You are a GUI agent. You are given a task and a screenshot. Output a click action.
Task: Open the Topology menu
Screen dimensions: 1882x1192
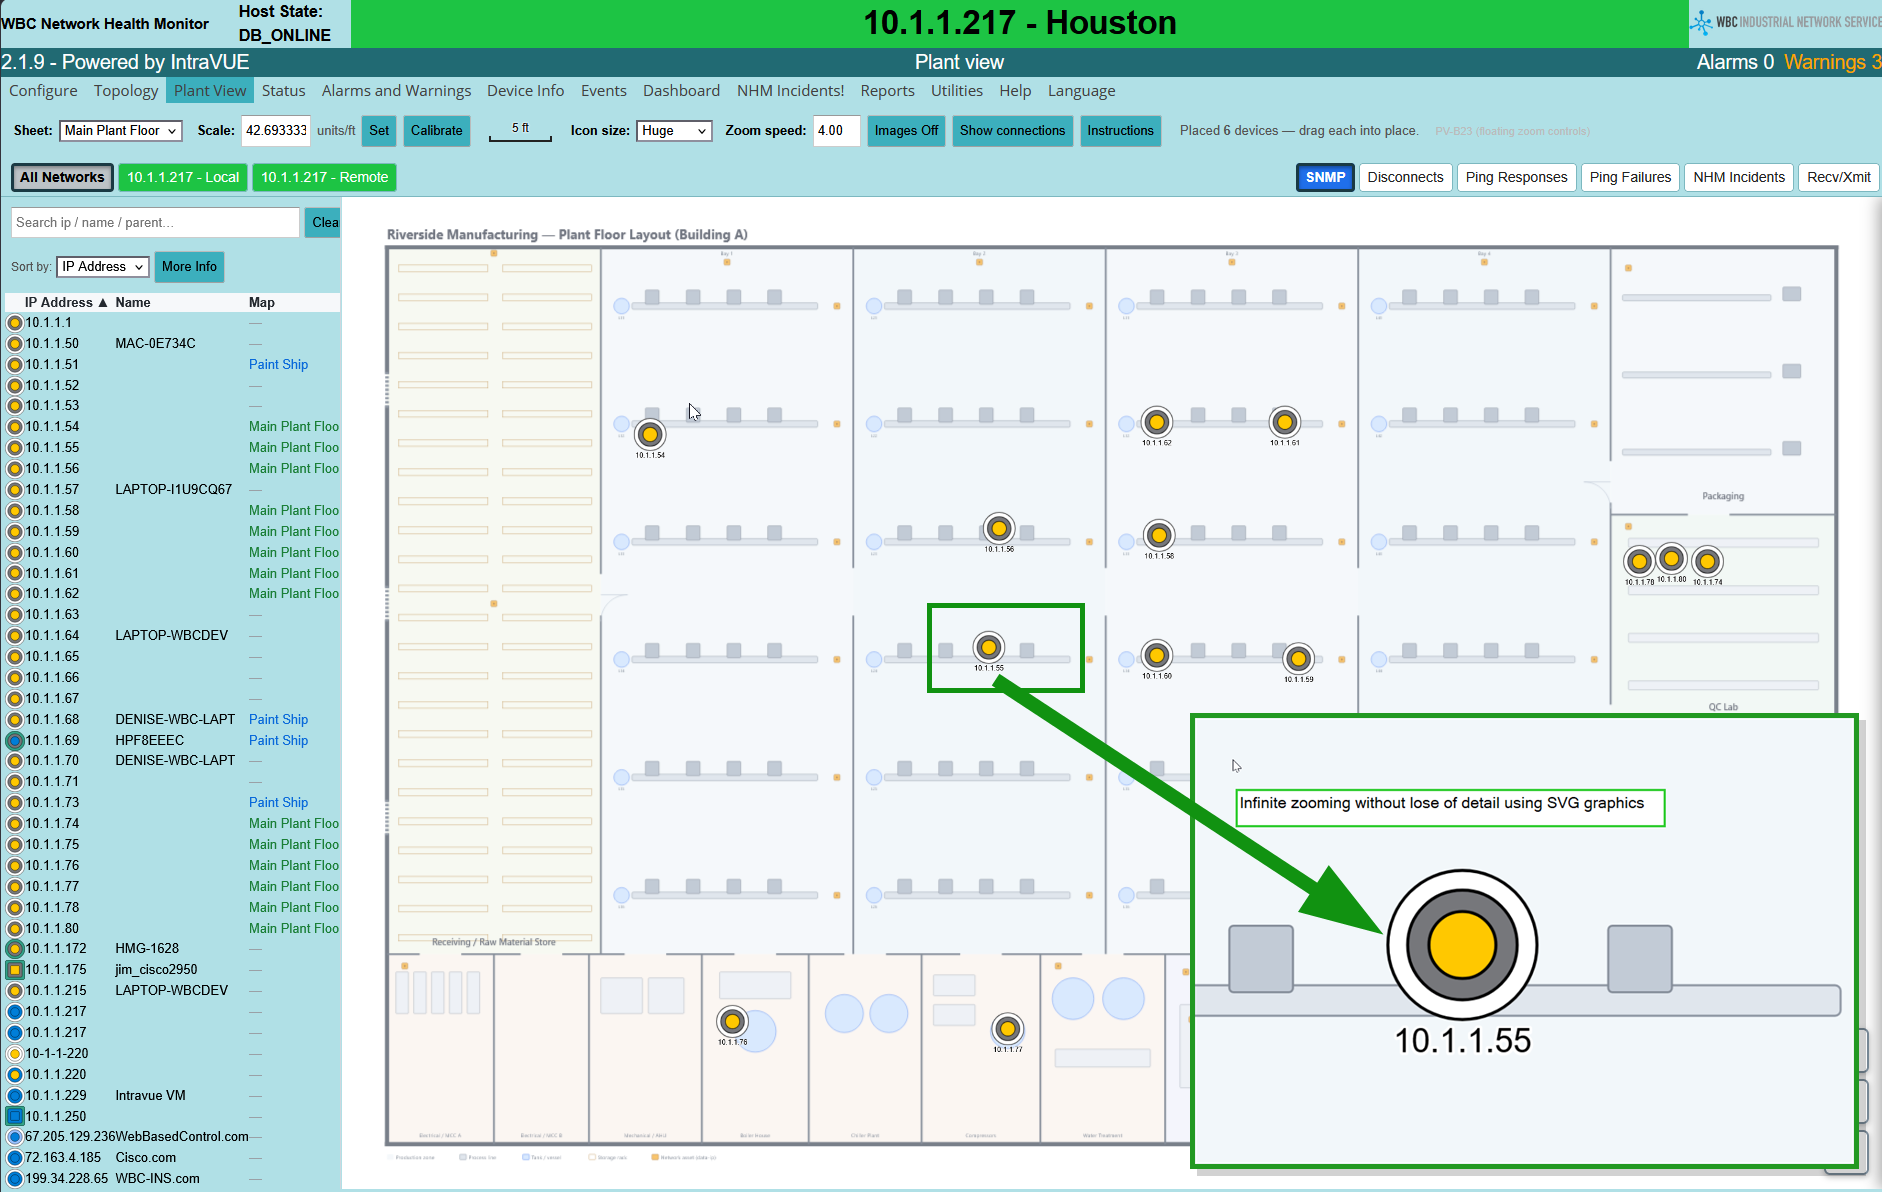(126, 91)
